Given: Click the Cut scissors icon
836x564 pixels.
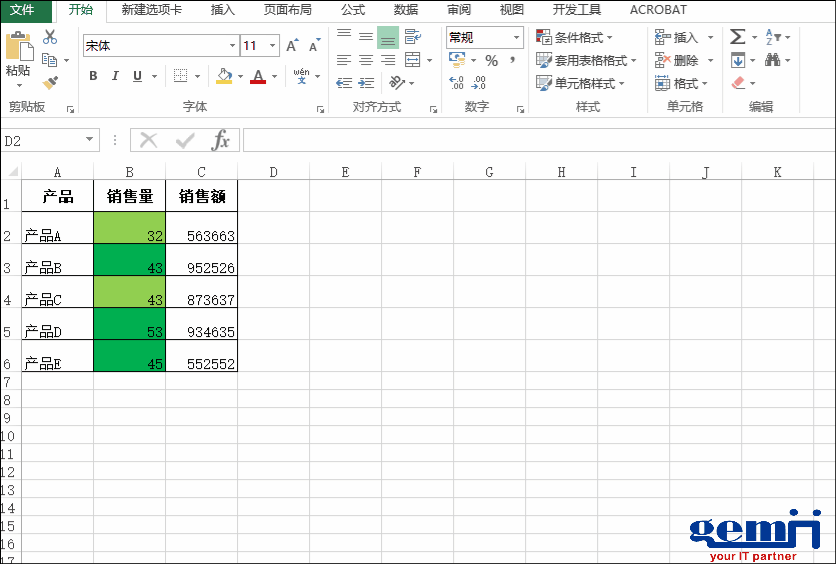Looking at the screenshot, I should click(50, 37).
